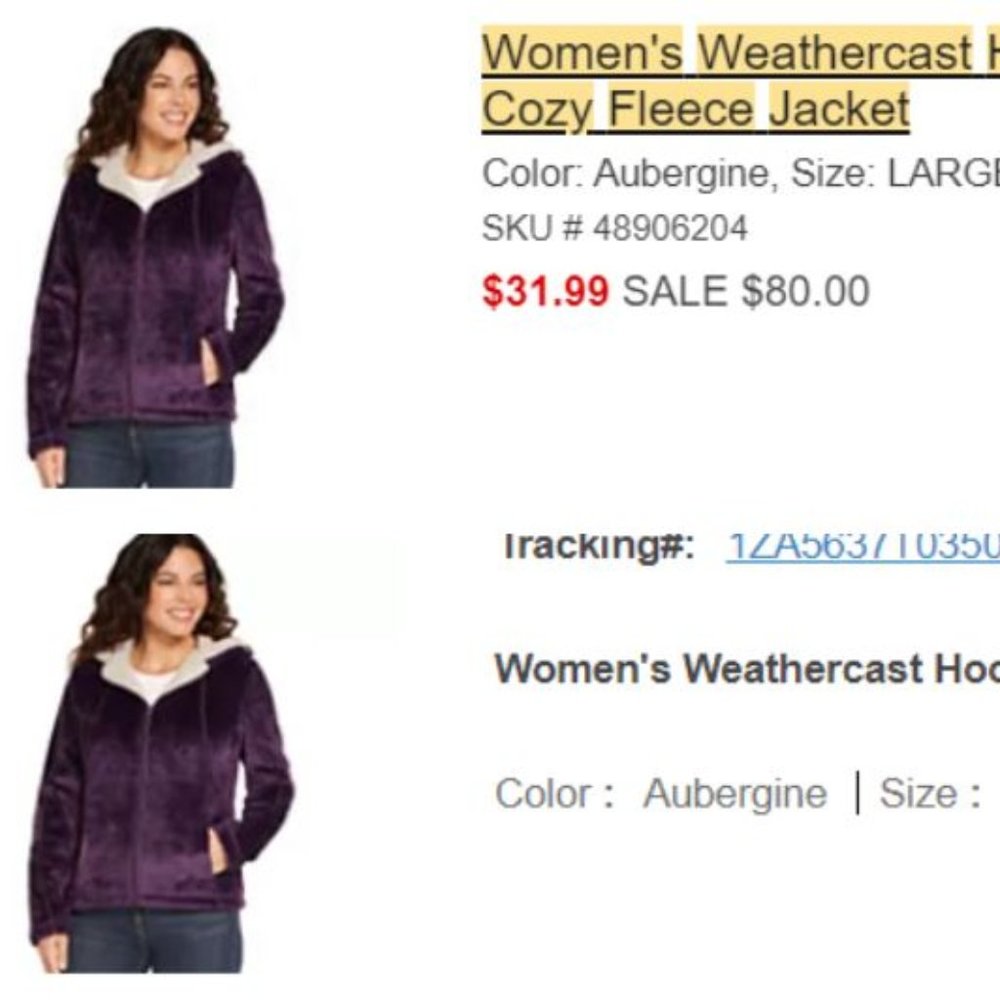Screen dimensions: 1000x1000
Task: Click the "Tracking#:" label
Action: (599, 548)
